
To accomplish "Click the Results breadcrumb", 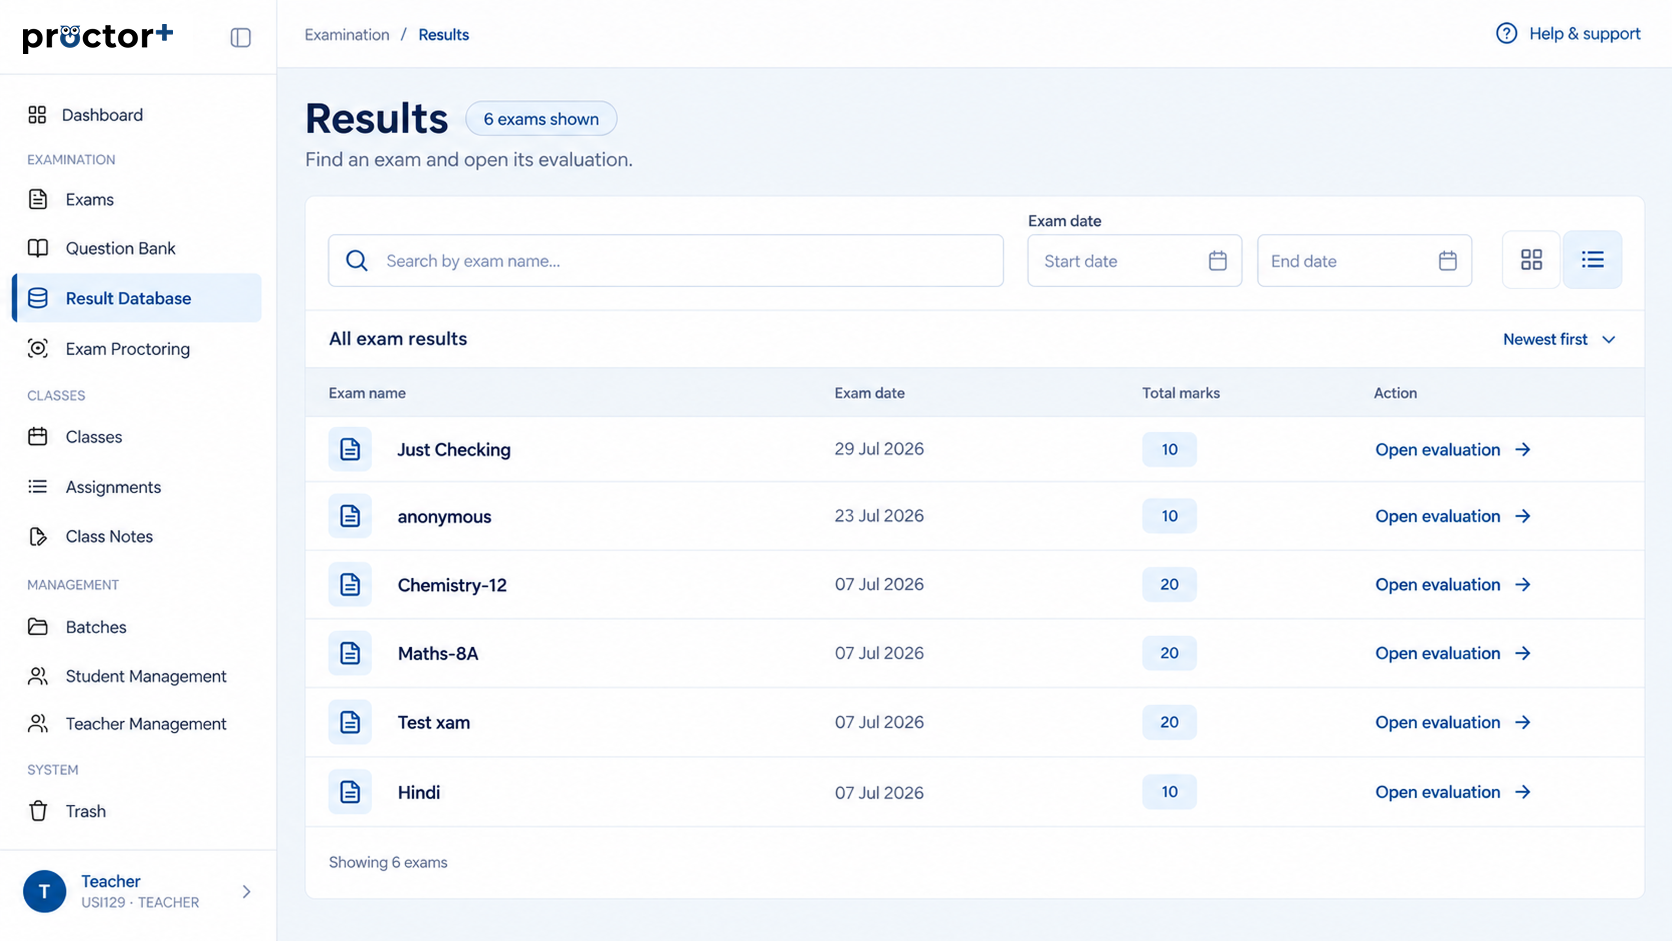I will 444,35.
